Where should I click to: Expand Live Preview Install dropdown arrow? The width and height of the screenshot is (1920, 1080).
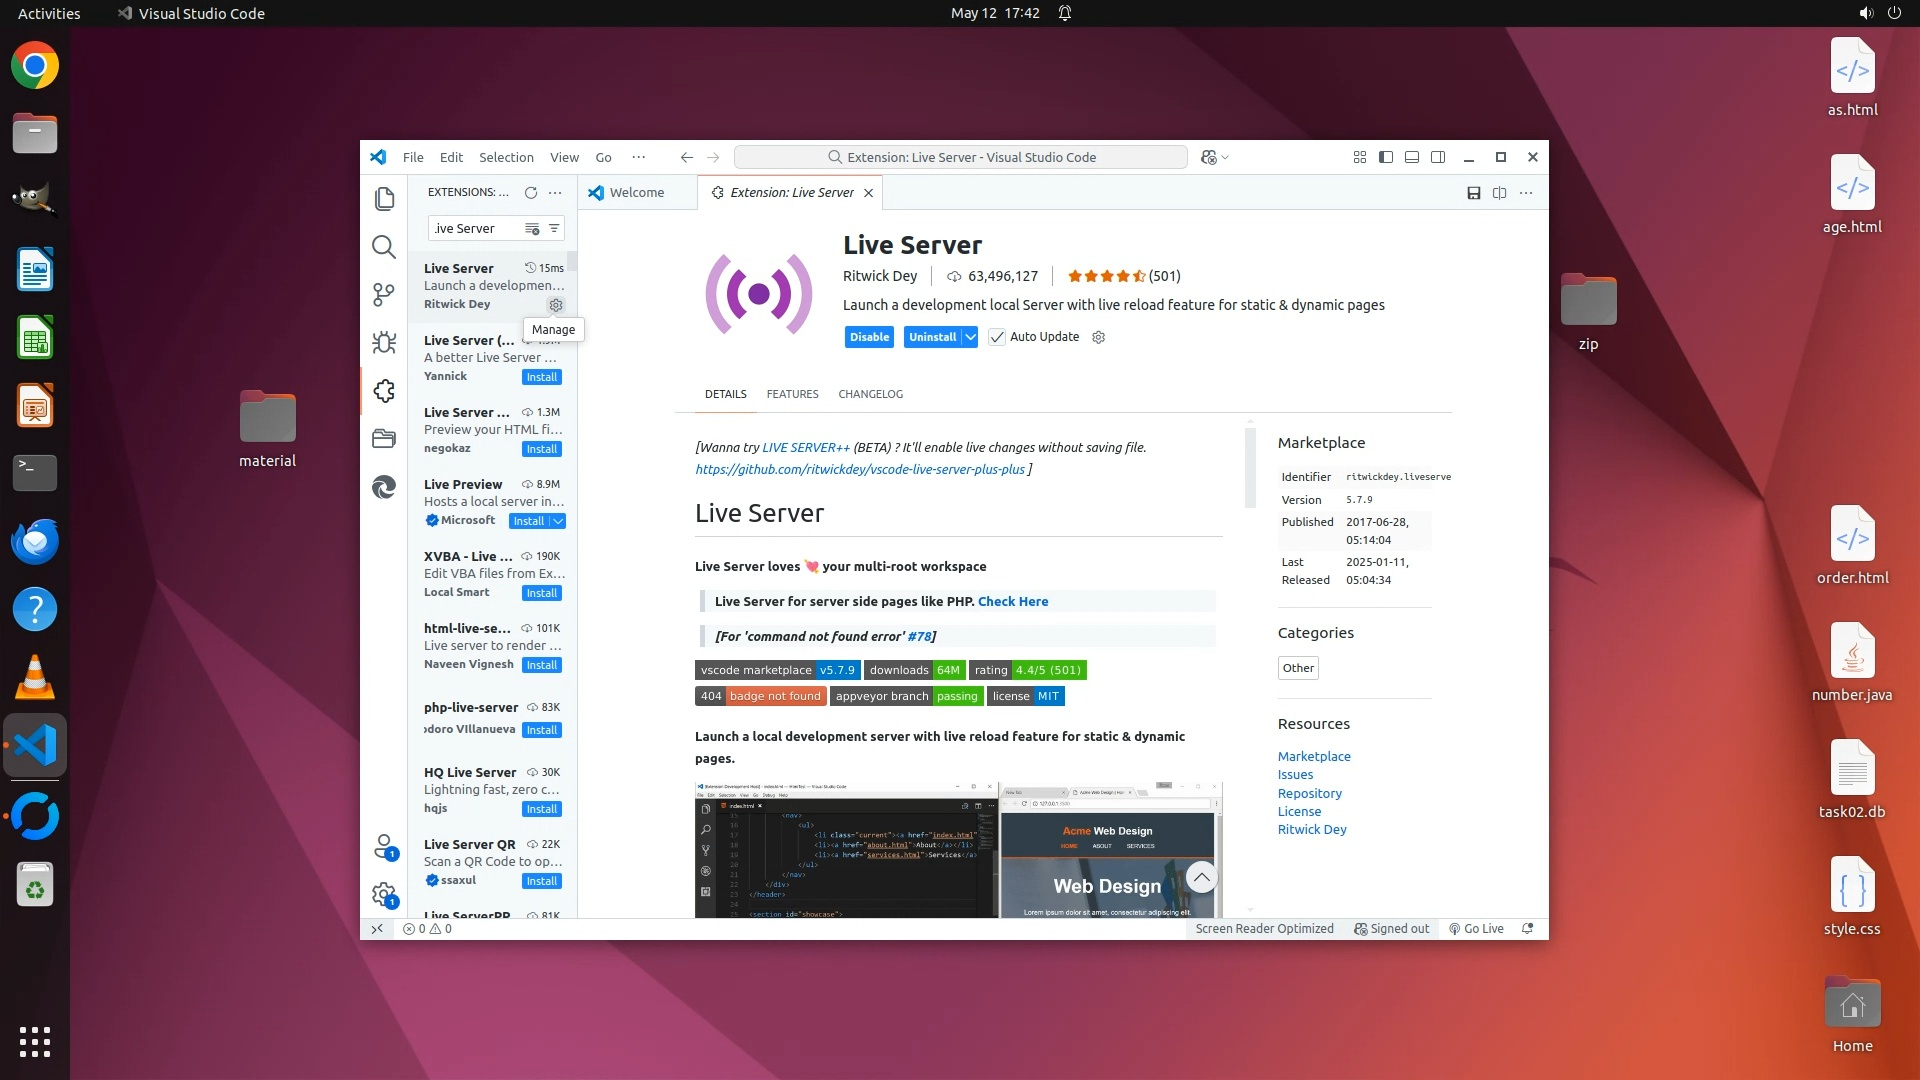[x=559, y=521]
